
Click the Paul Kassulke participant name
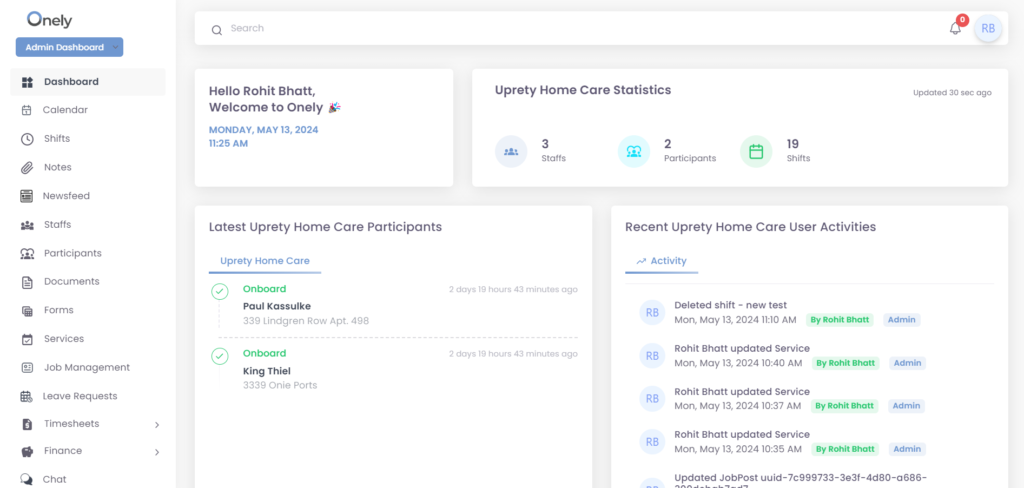coord(279,306)
